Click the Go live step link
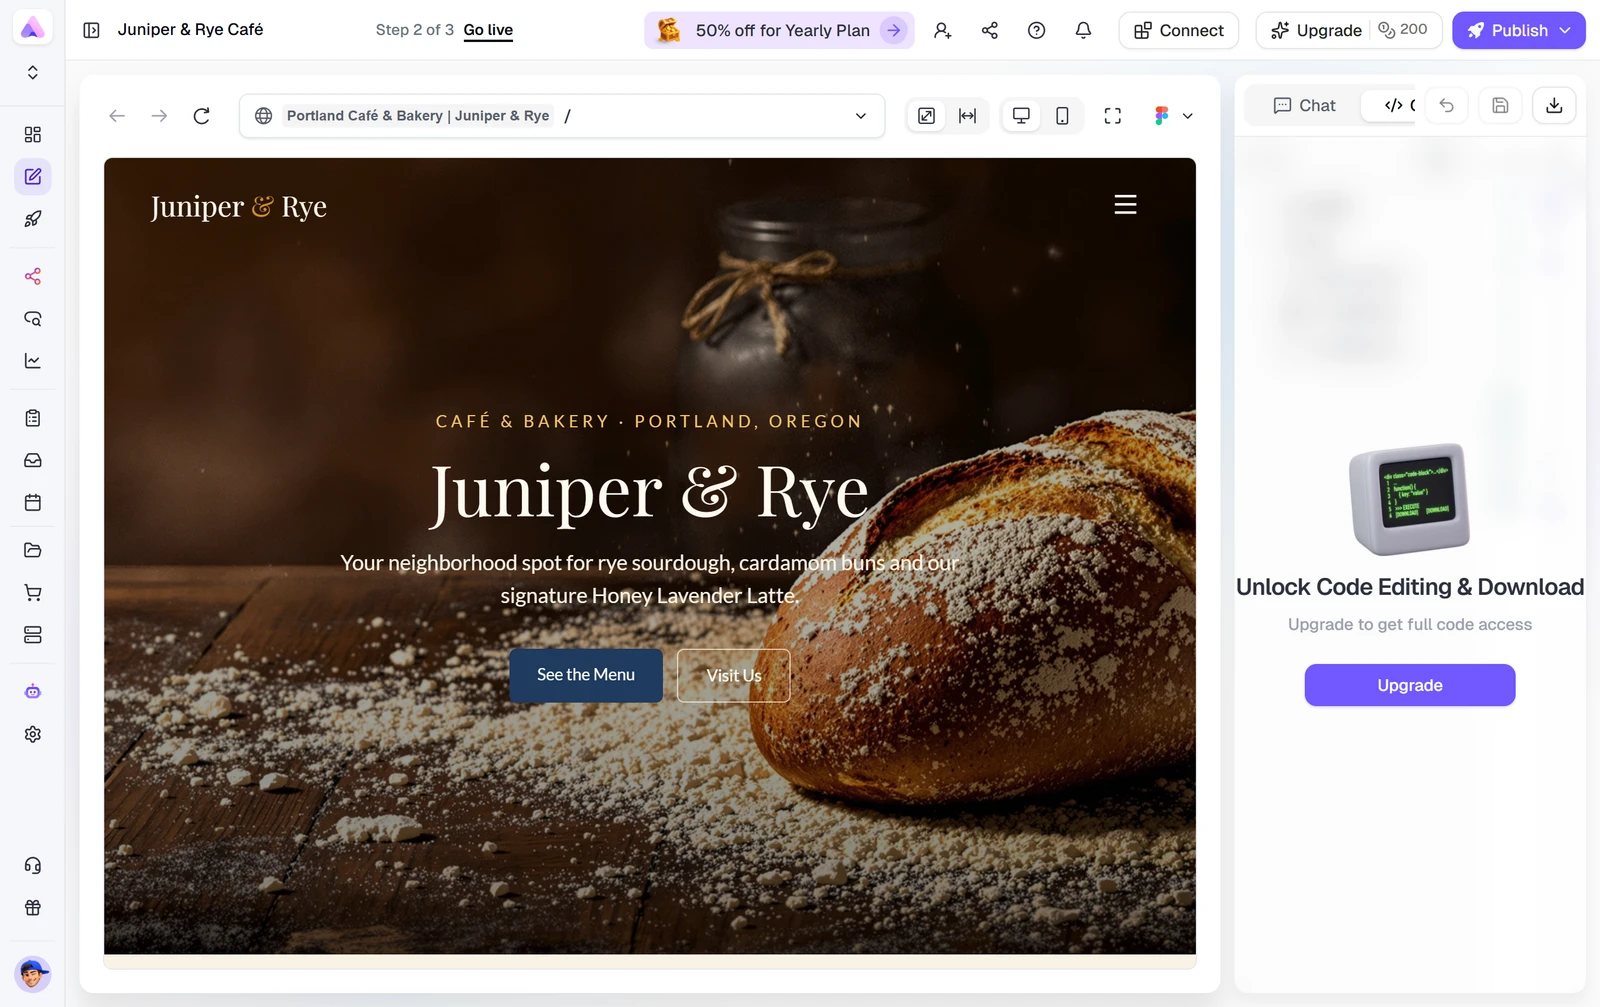1600x1007 pixels. coord(488,30)
